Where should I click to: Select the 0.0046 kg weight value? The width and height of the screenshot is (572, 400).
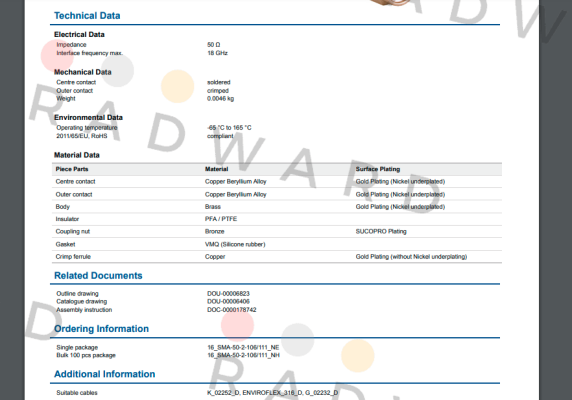tap(220, 98)
